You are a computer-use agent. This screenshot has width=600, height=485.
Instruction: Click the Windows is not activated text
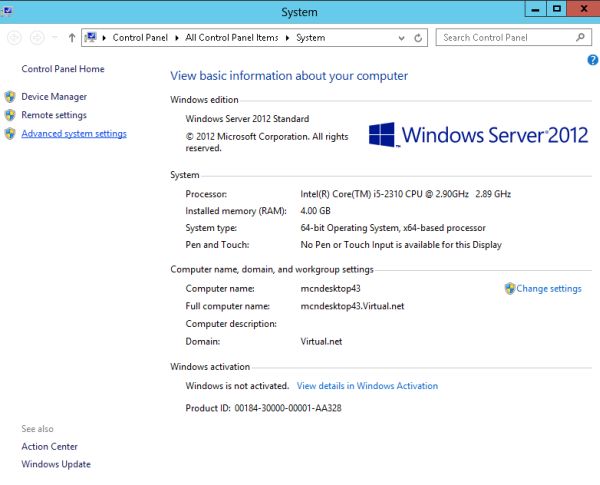point(237,386)
